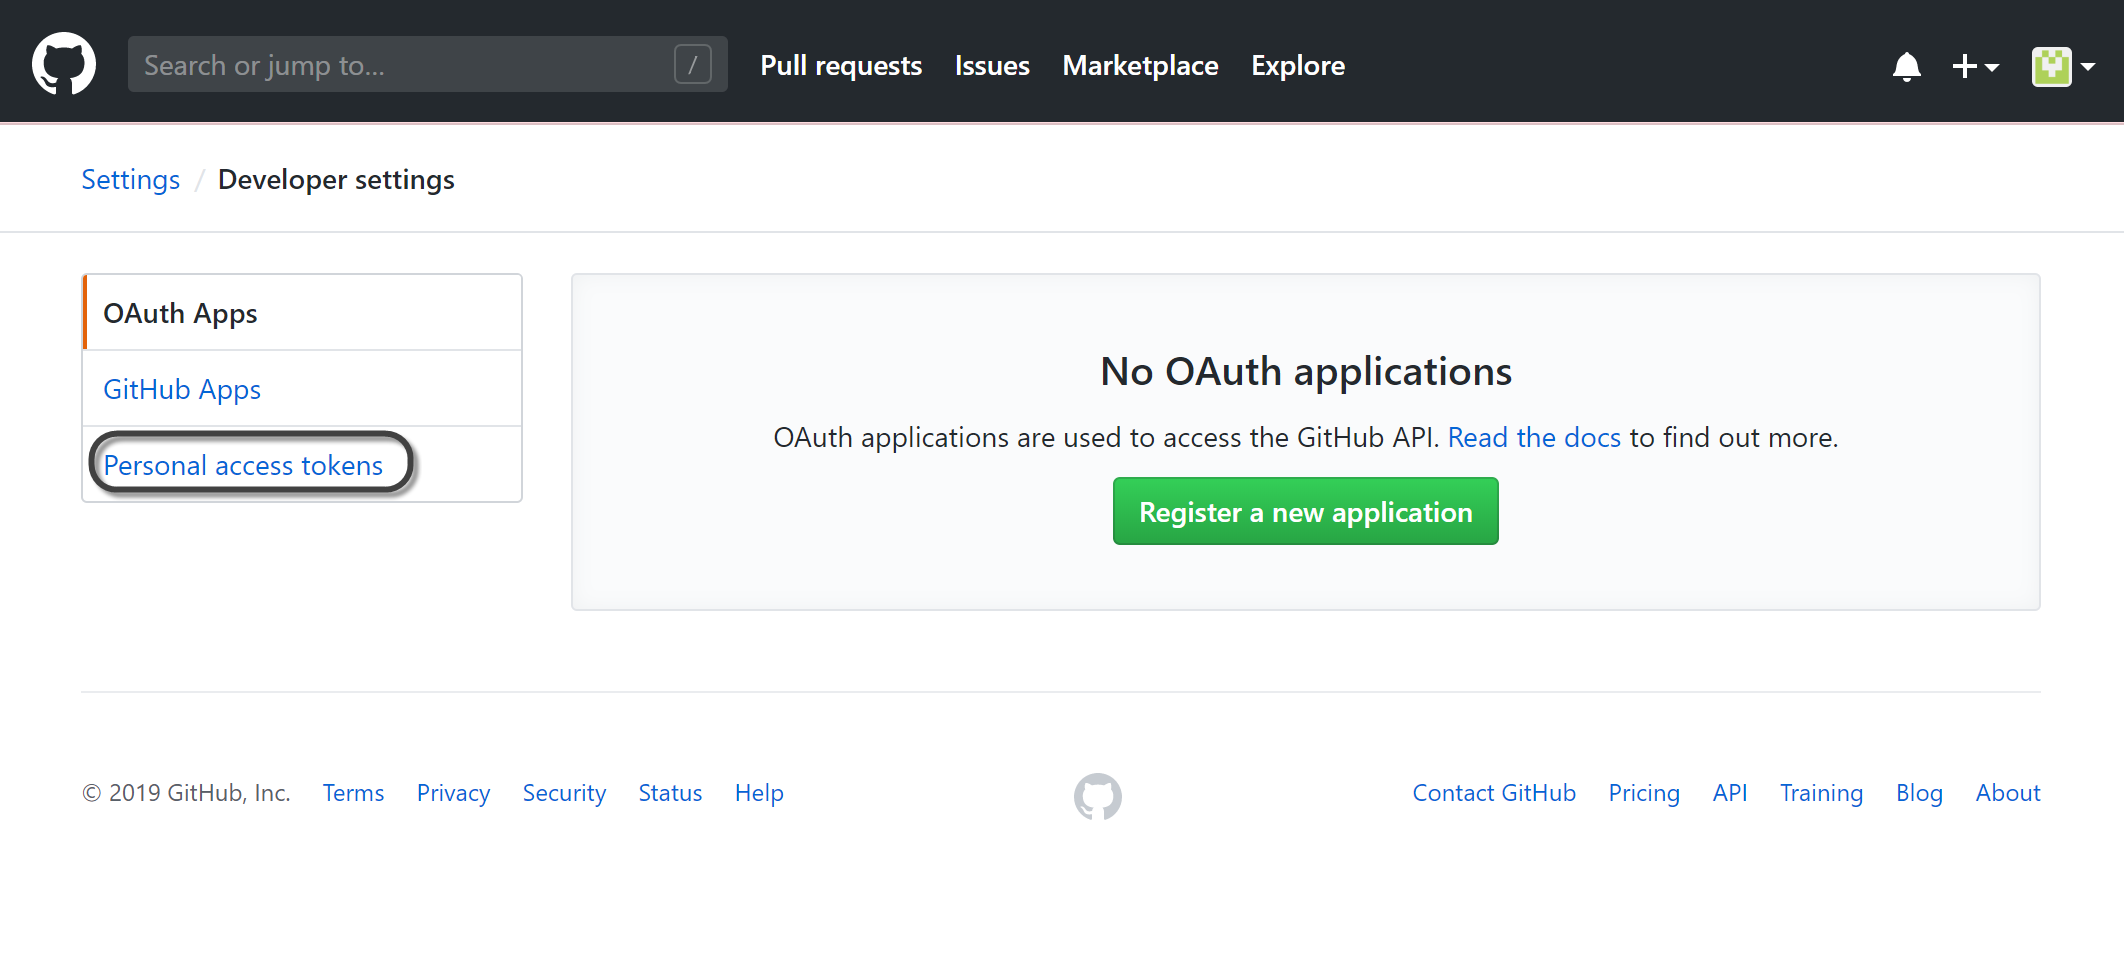Open the Blog footer link
Image resolution: width=2124 pixels, height=960 pixels.
[x=1919, y=793]
